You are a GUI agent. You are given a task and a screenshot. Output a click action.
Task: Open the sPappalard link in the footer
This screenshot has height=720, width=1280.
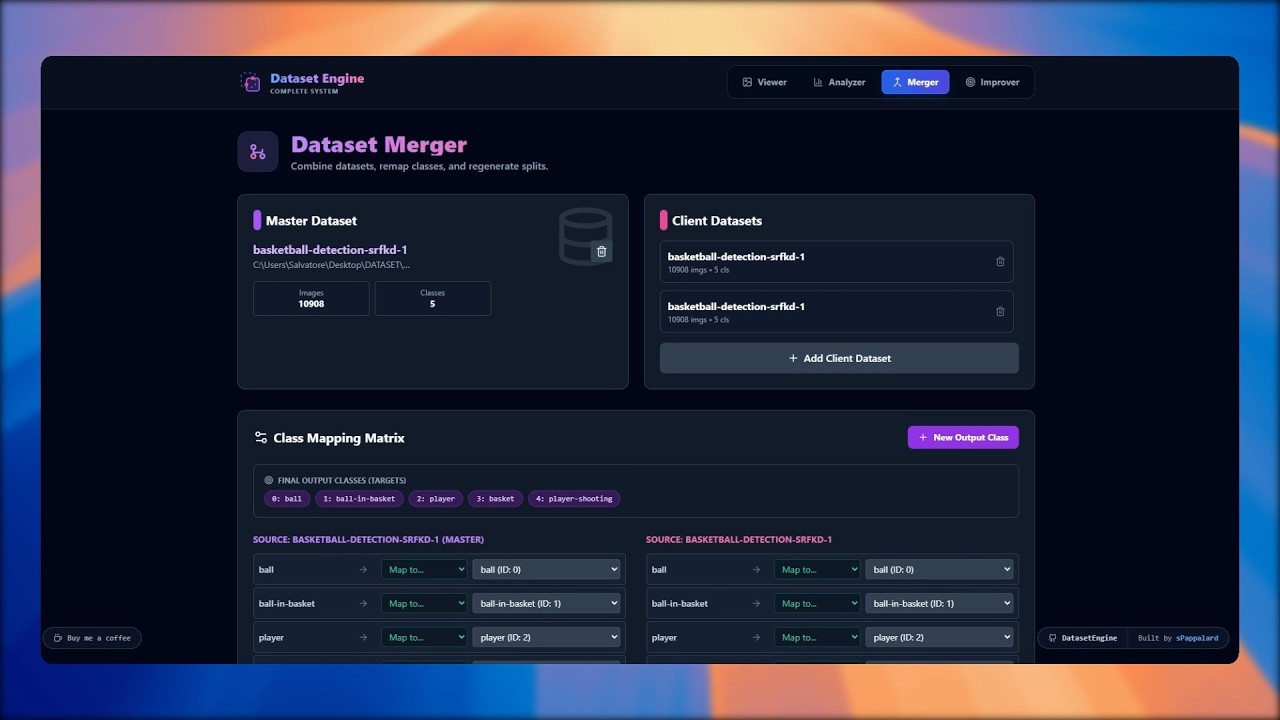1199,637
